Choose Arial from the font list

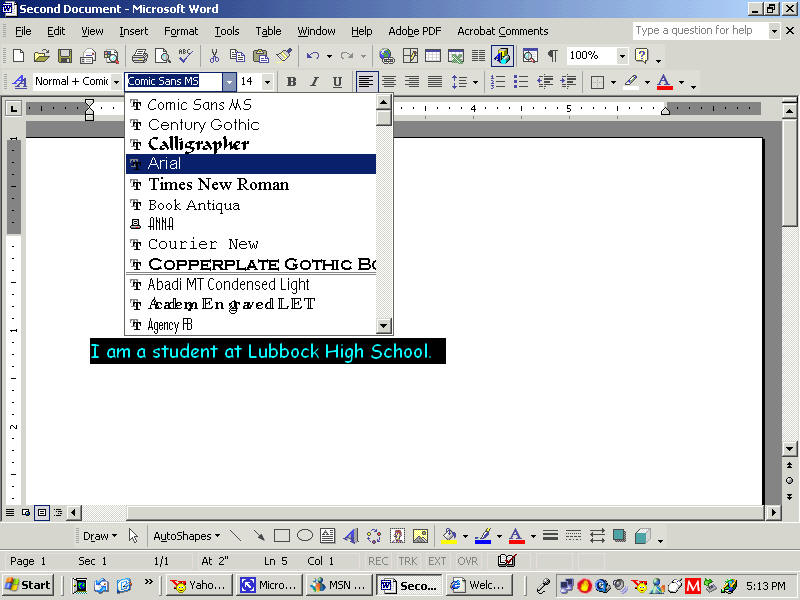tap(251, 164)
